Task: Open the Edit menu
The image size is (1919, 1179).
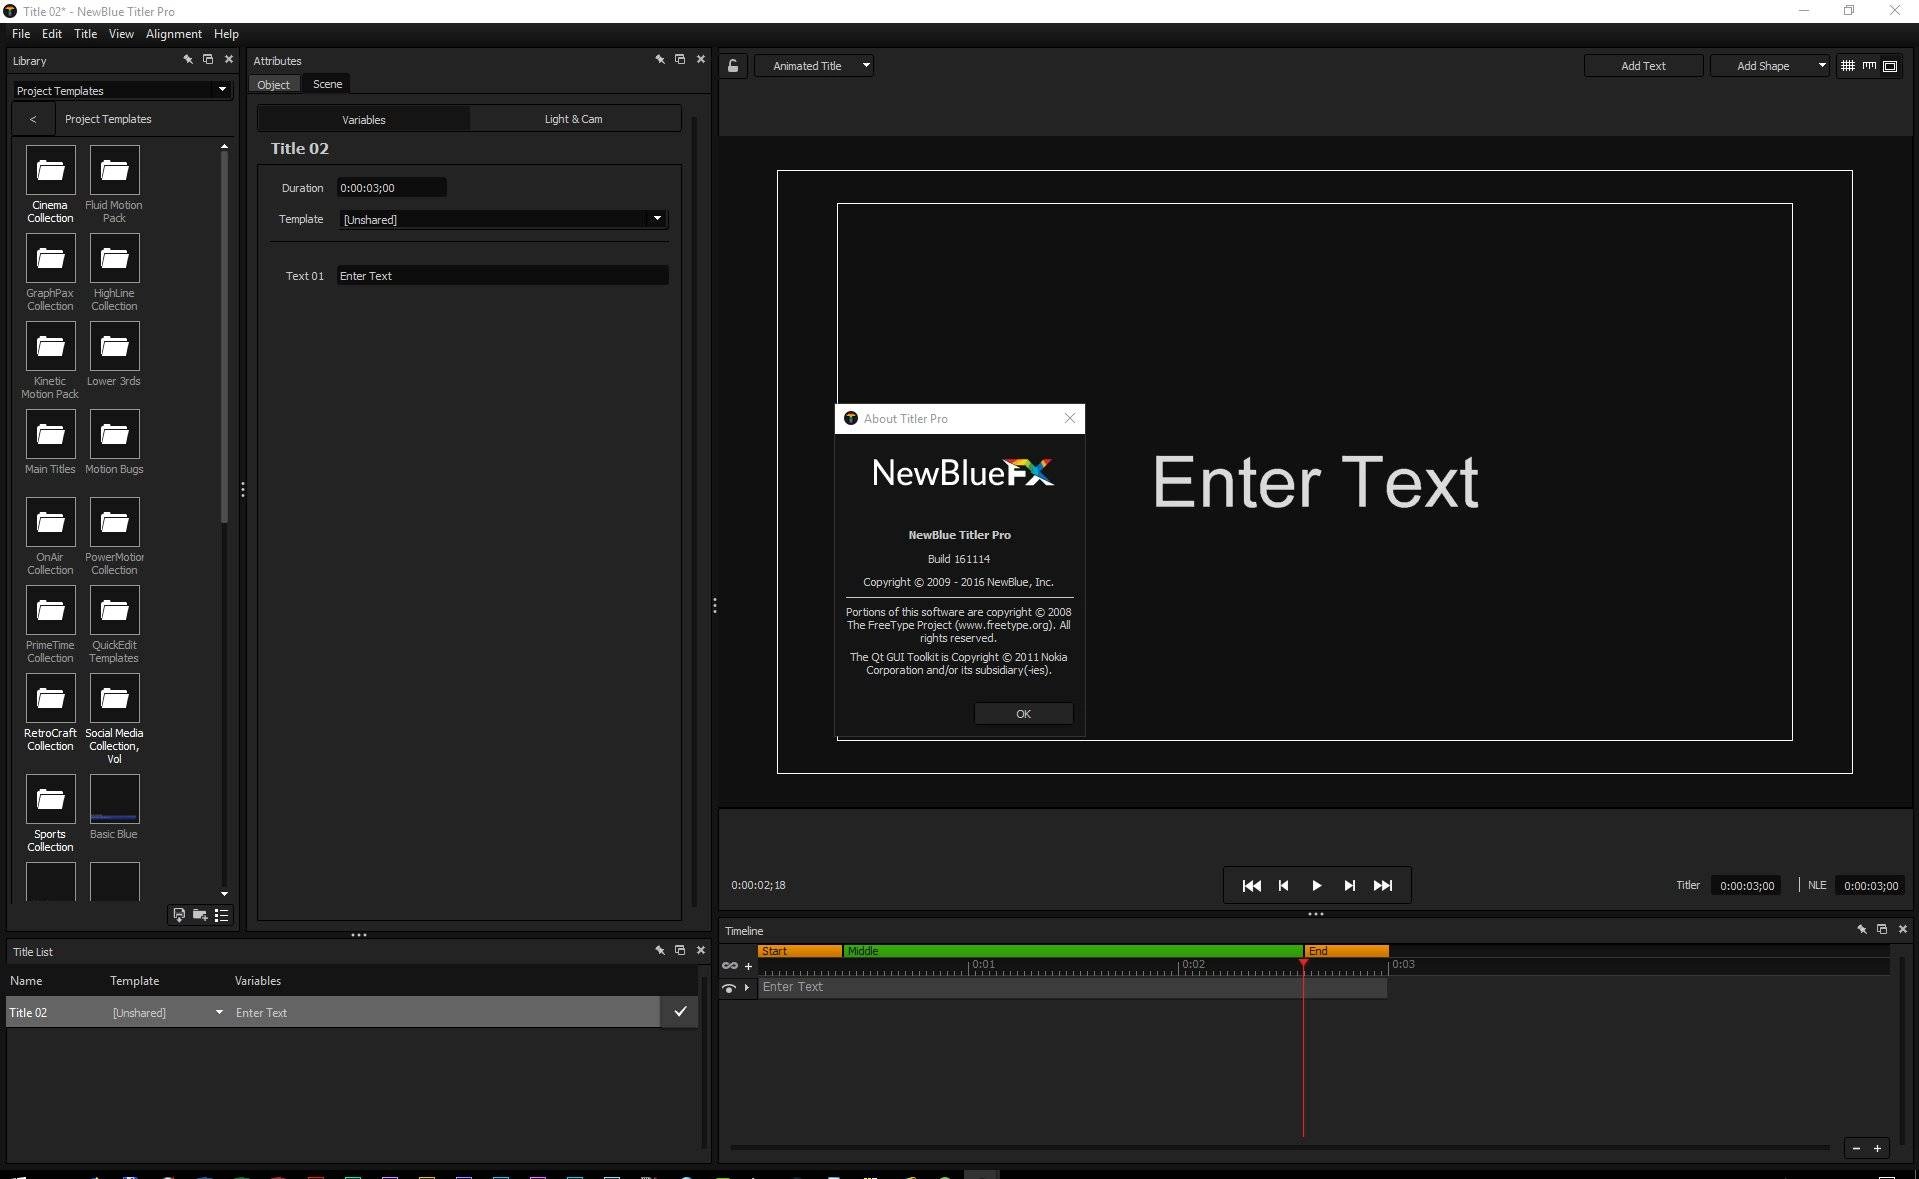Action: coord(52,34)
